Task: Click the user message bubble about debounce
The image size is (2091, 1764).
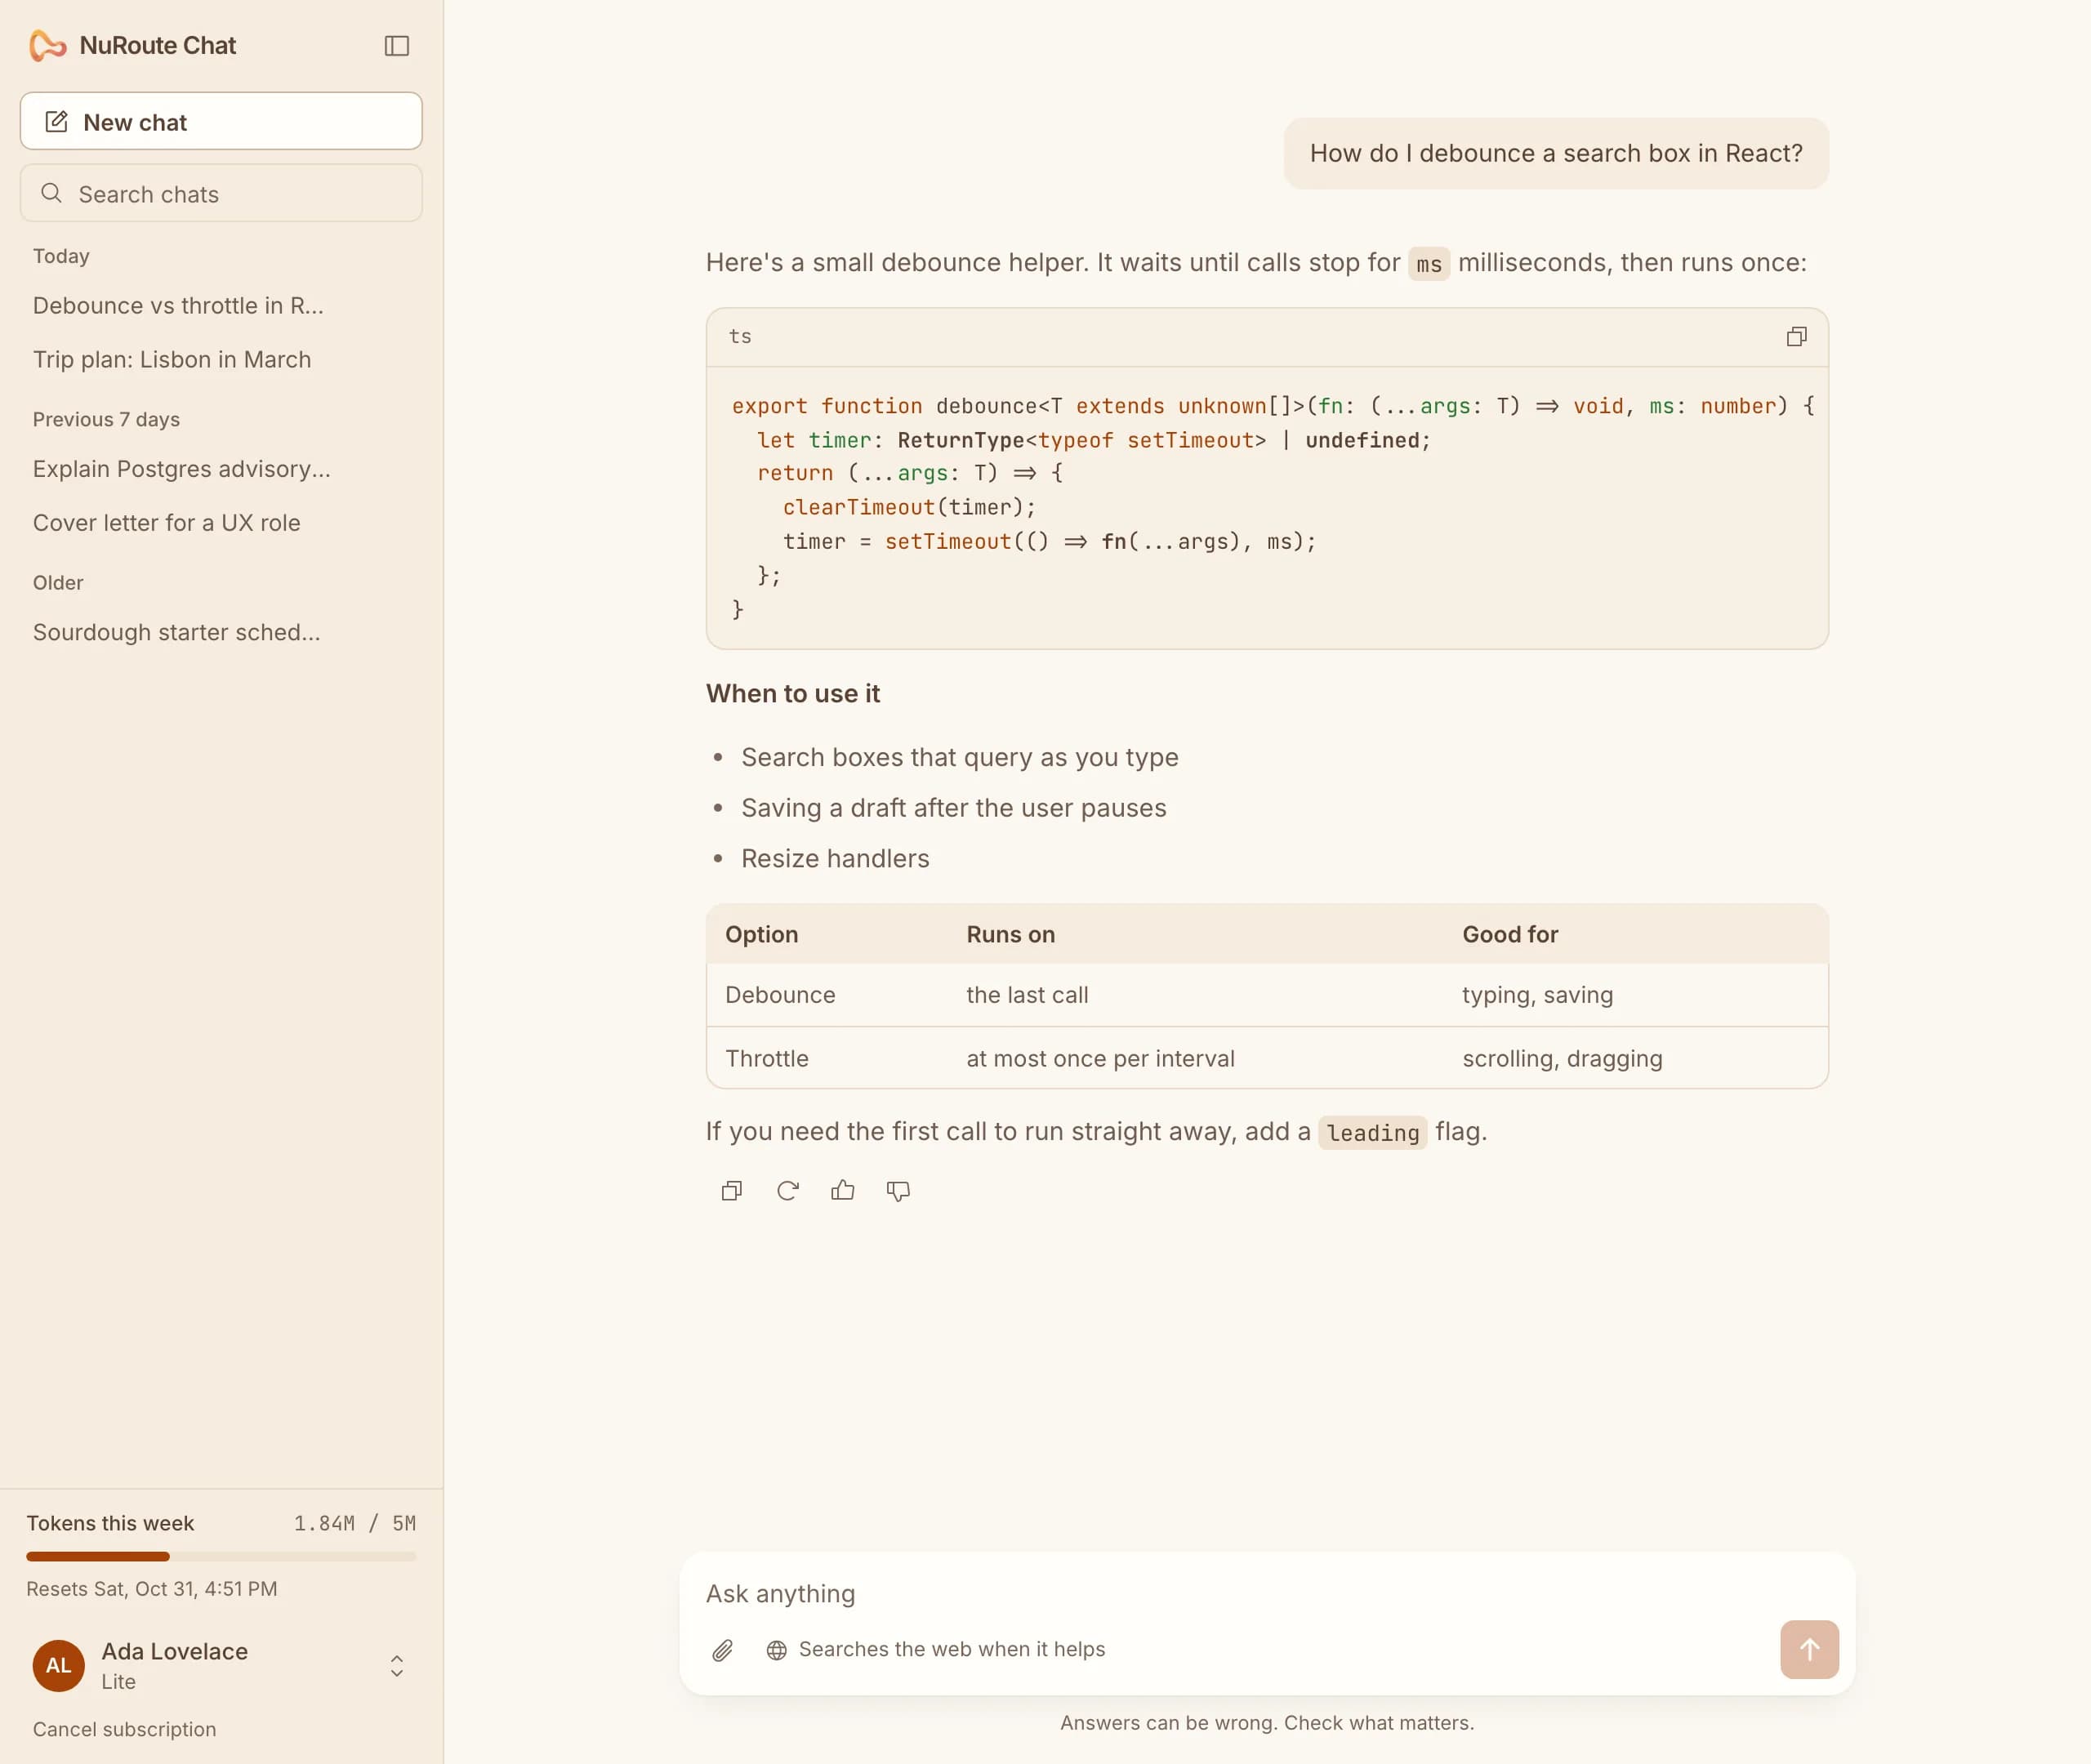Action: [x=1556, y=153]
